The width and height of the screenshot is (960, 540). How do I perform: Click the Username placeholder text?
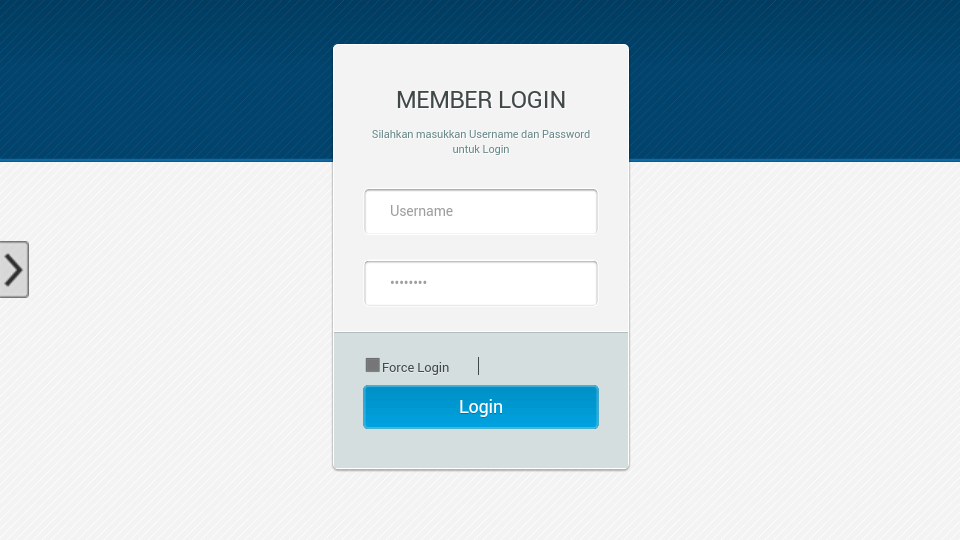click(421, 211)
